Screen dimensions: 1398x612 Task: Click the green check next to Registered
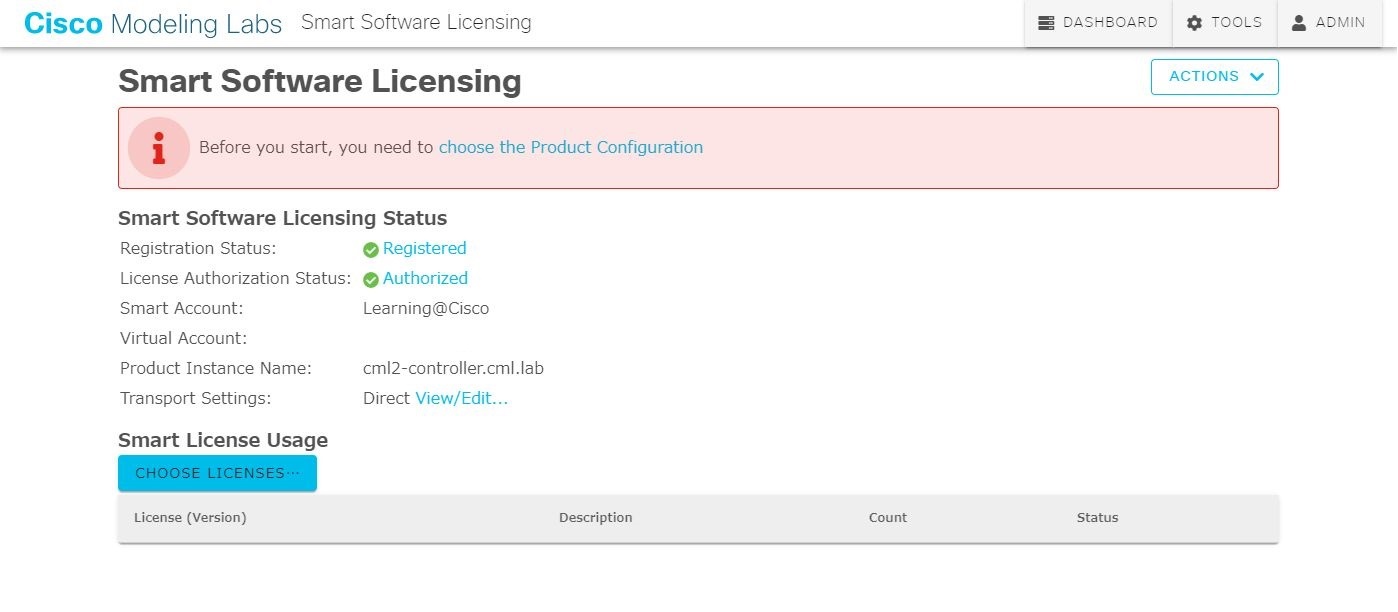point(370,249)
